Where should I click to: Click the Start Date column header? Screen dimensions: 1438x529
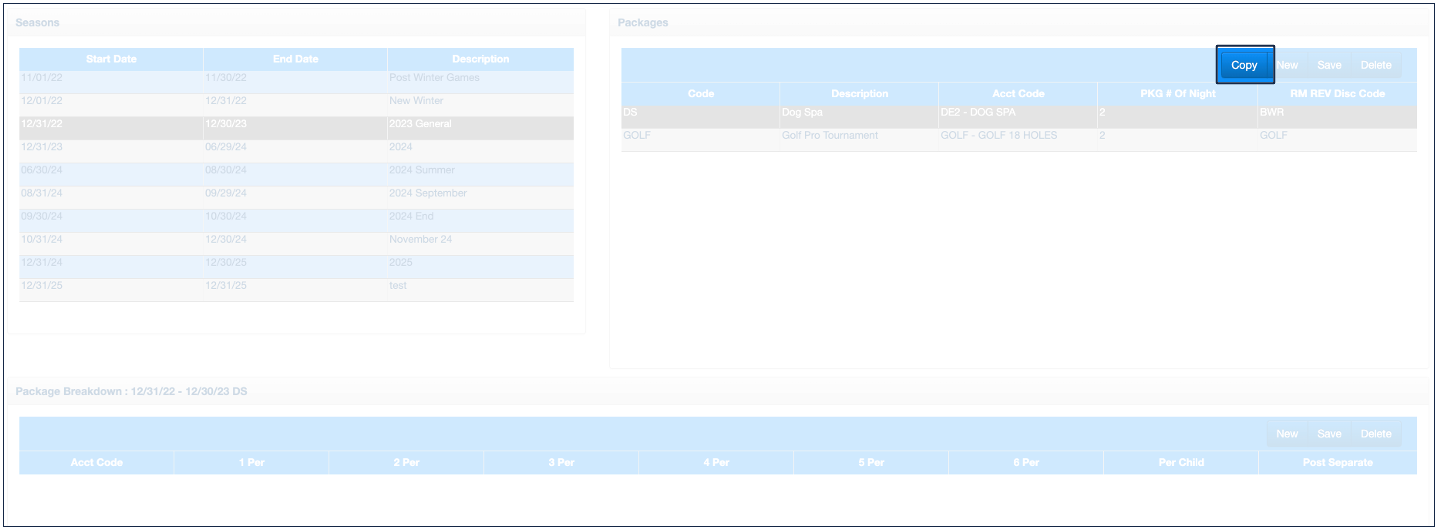111,59
